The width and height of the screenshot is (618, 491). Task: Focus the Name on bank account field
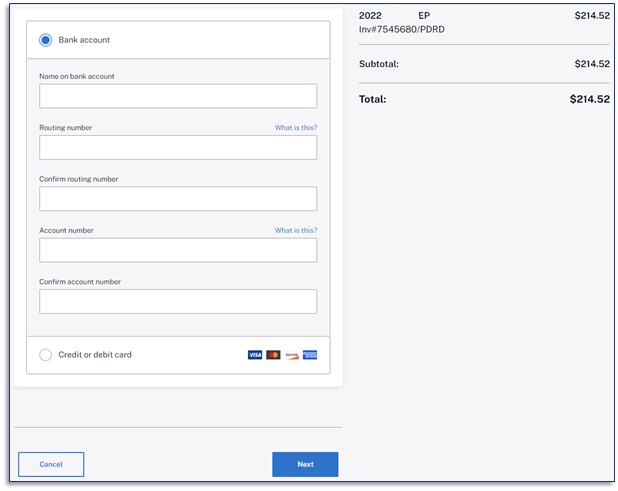pyautogui.click(x=178, y=96)
